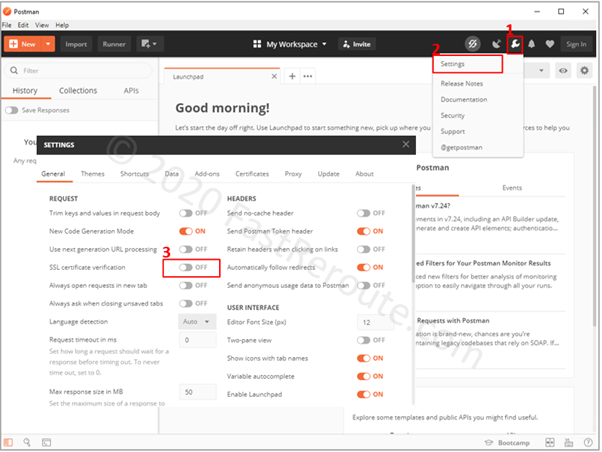Disable New Code Generation Mode

pos(193,231)
